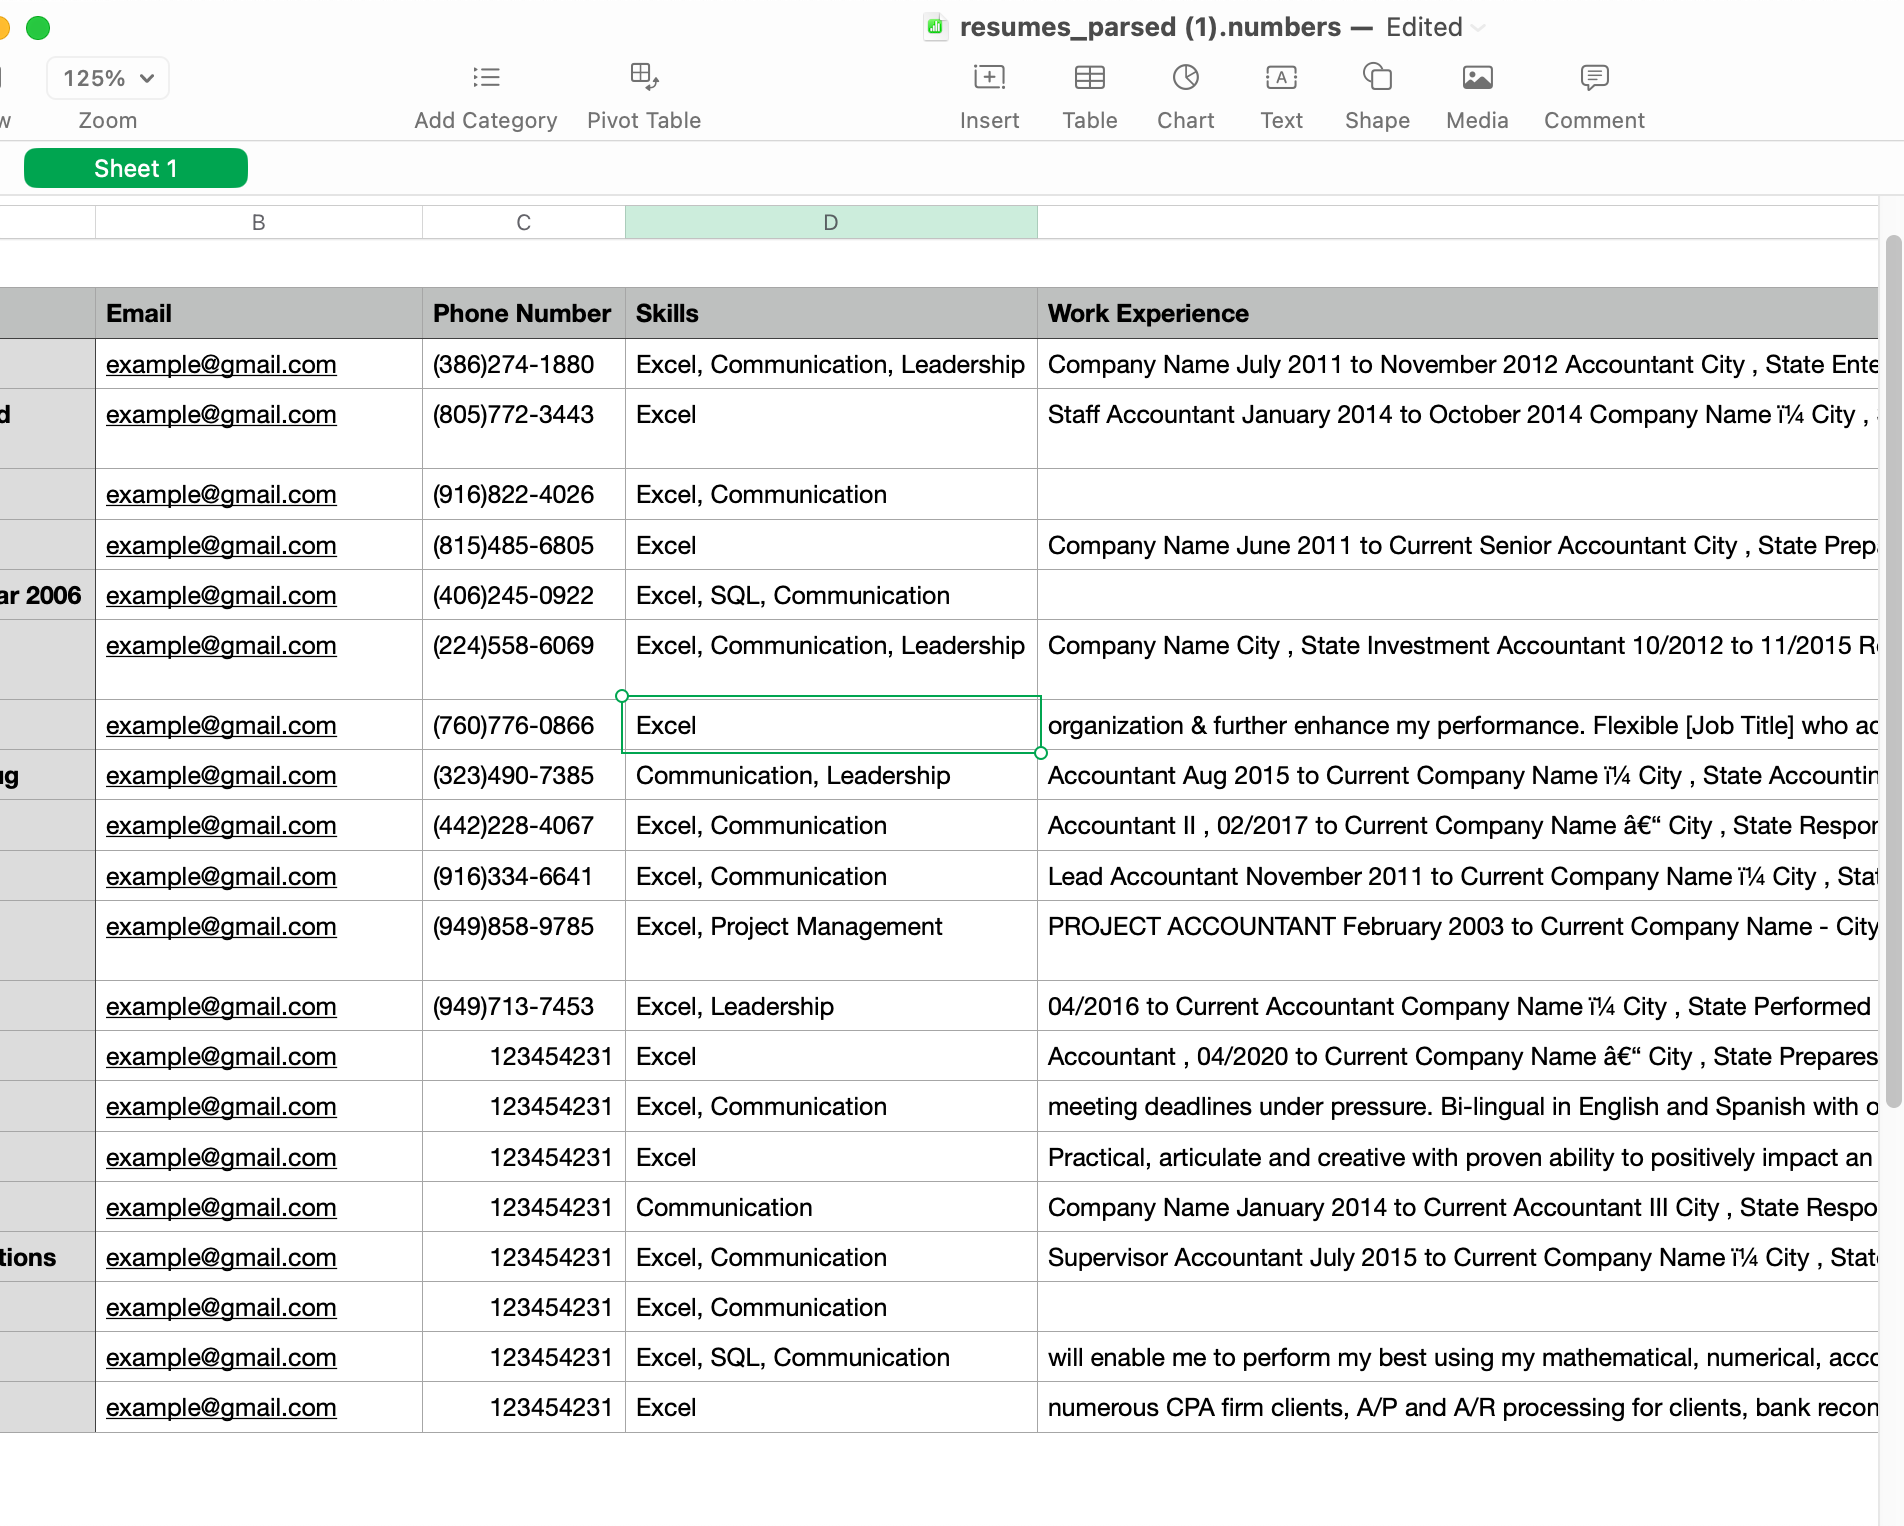Click the Phone Number header cell
Screen dimensions: 1904x1526
[524, 313]
